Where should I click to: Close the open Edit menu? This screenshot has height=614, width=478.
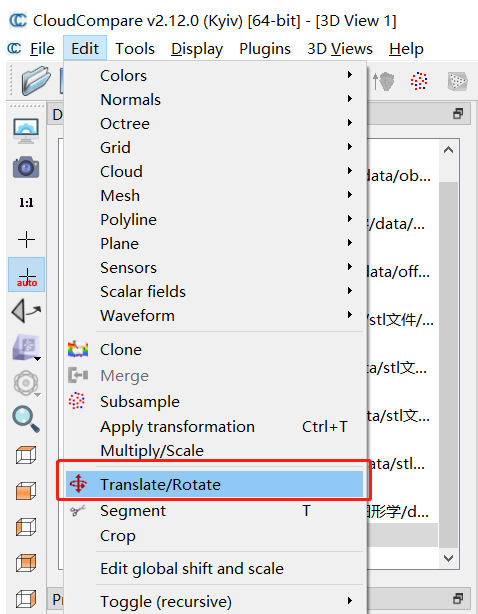coord(85,49)
